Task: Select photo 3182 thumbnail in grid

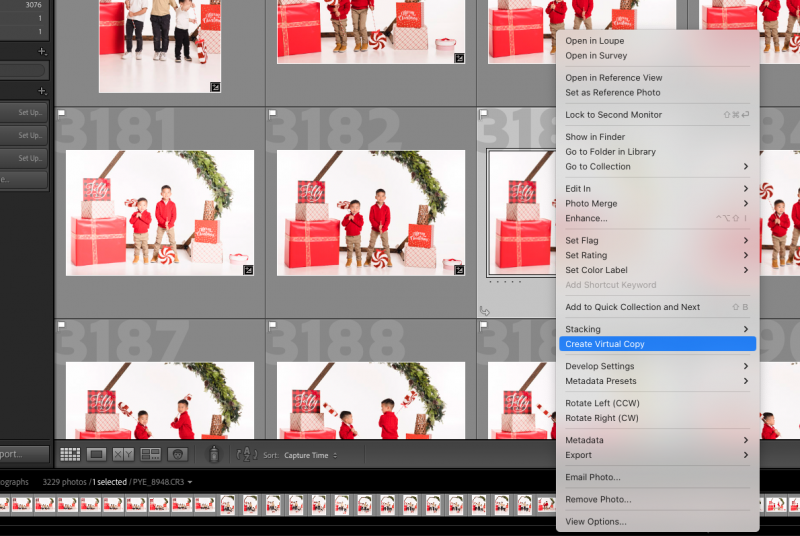Action: 370,212
